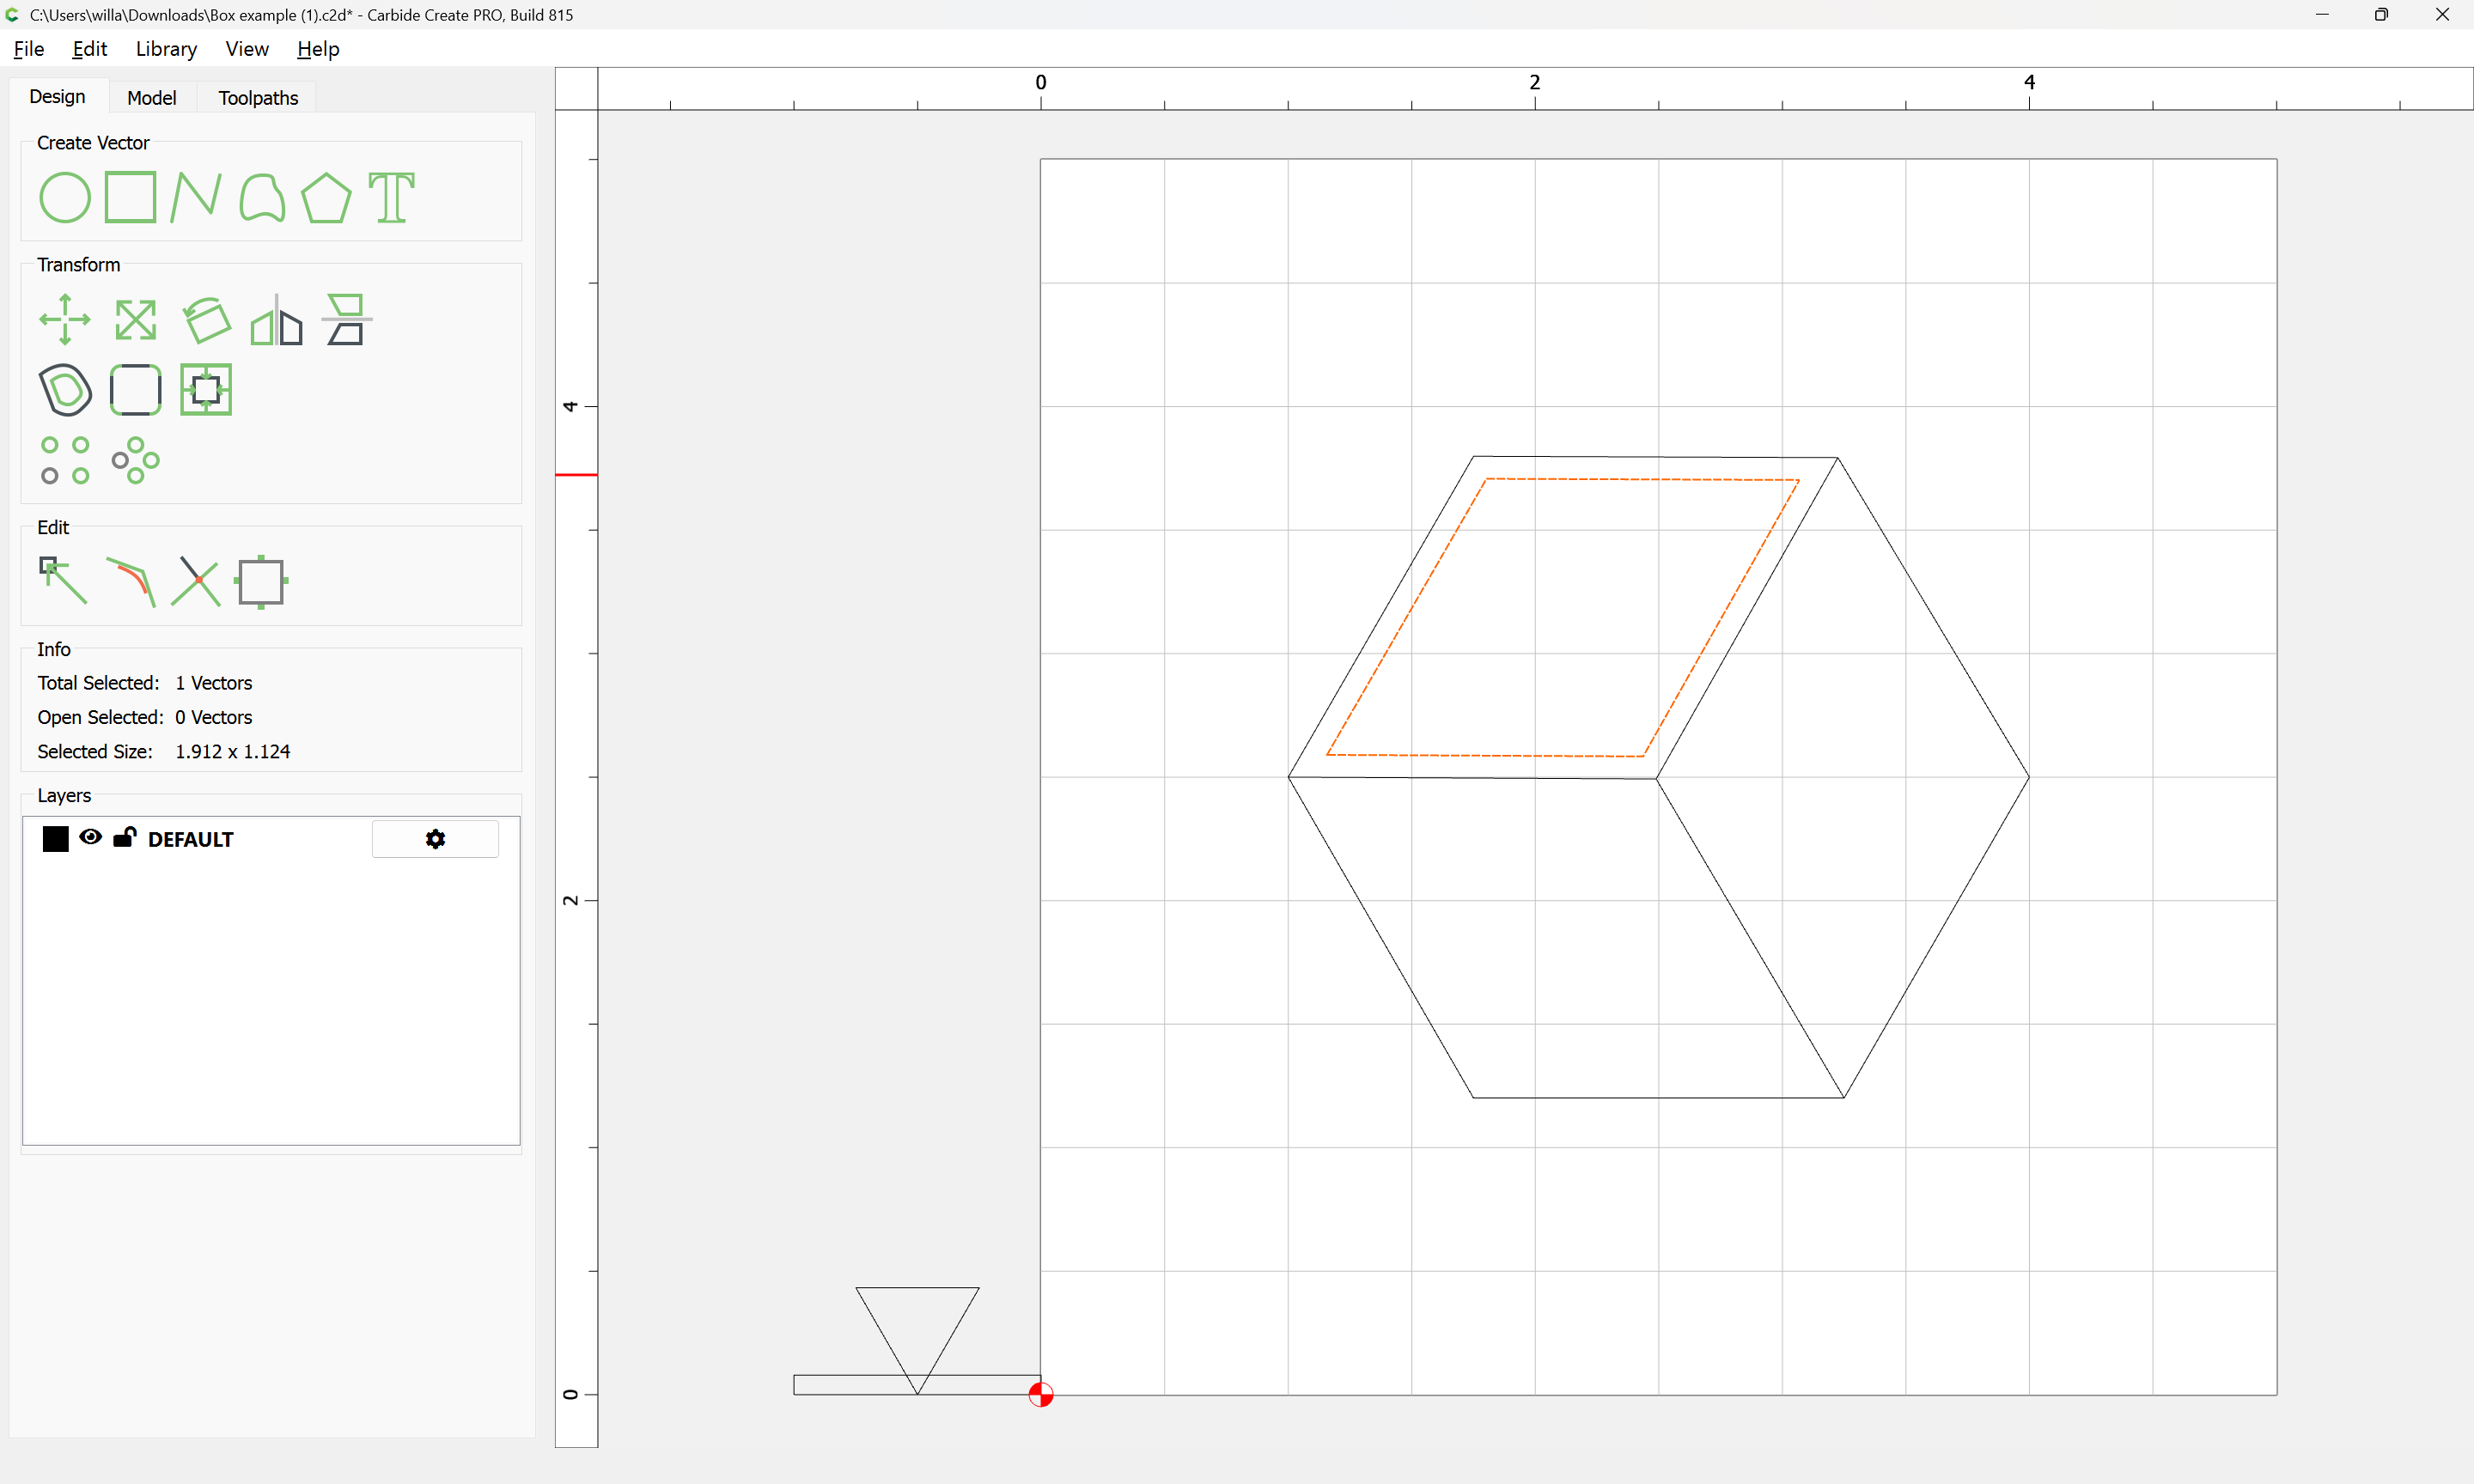Open the Offset Vector tool
This screenshot has width=2474, height=1484.
tap(65, 390)
